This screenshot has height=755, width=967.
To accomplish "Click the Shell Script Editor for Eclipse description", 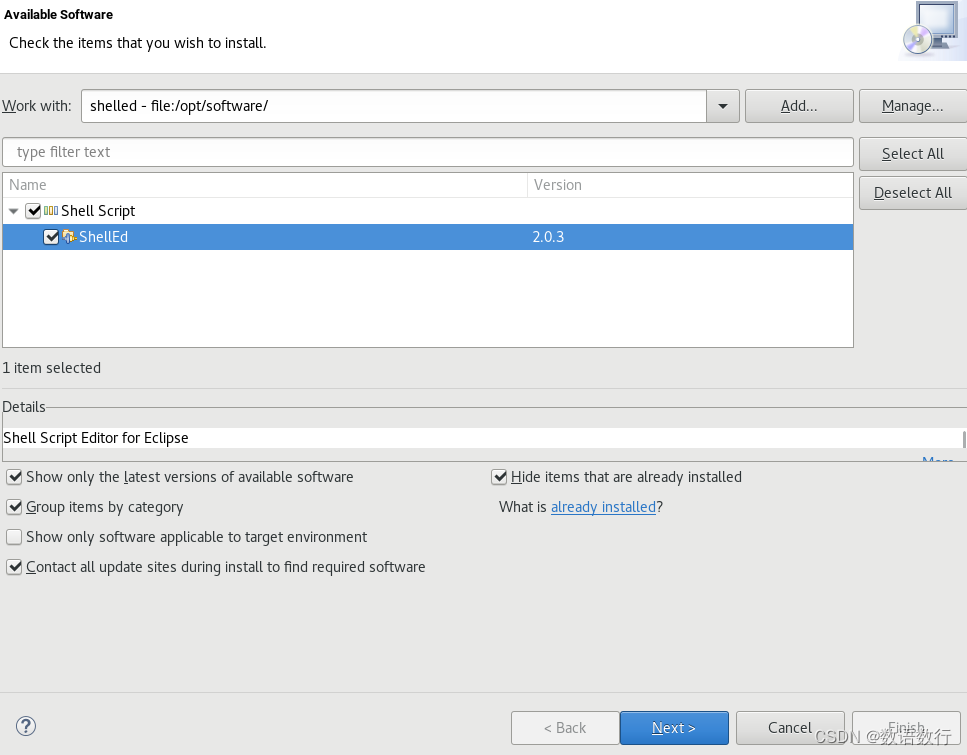I will (96, 438).
